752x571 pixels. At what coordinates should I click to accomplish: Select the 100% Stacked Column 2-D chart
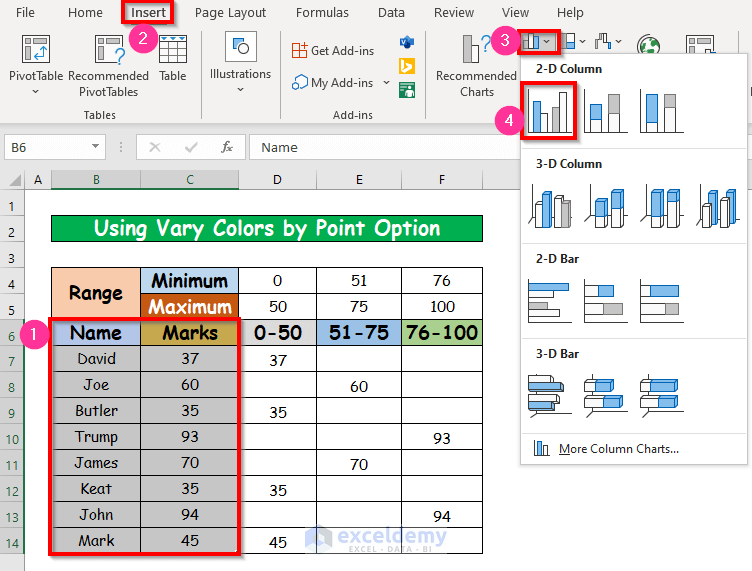(661, 111)
